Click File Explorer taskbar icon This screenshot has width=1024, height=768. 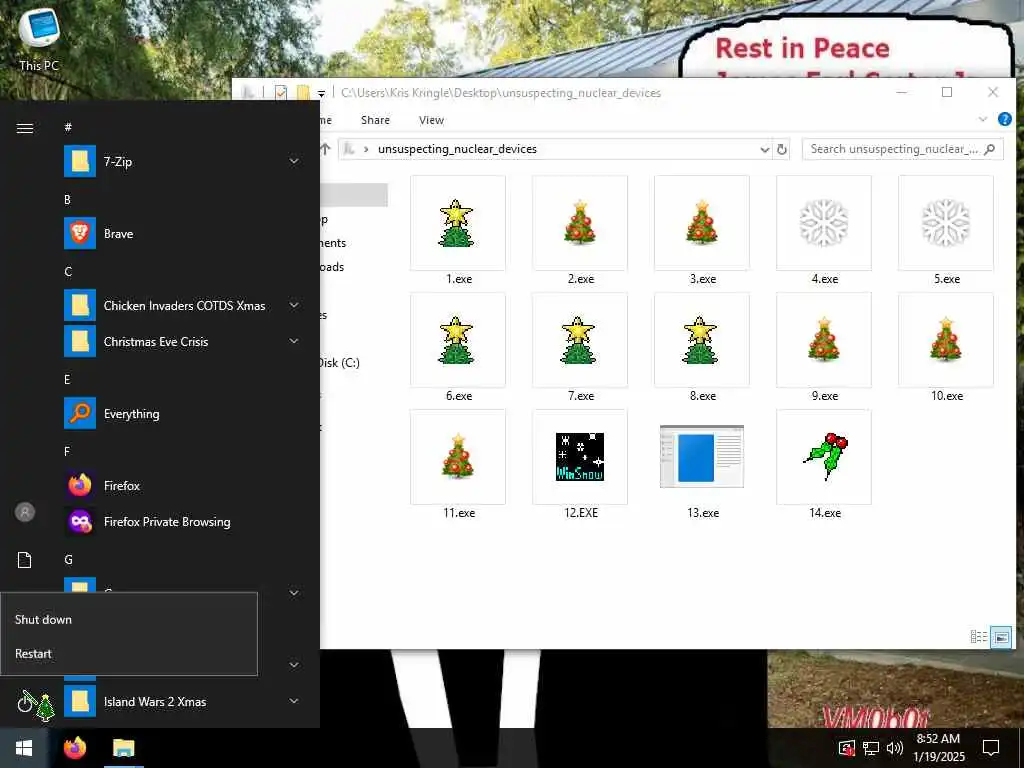[123, 748]
